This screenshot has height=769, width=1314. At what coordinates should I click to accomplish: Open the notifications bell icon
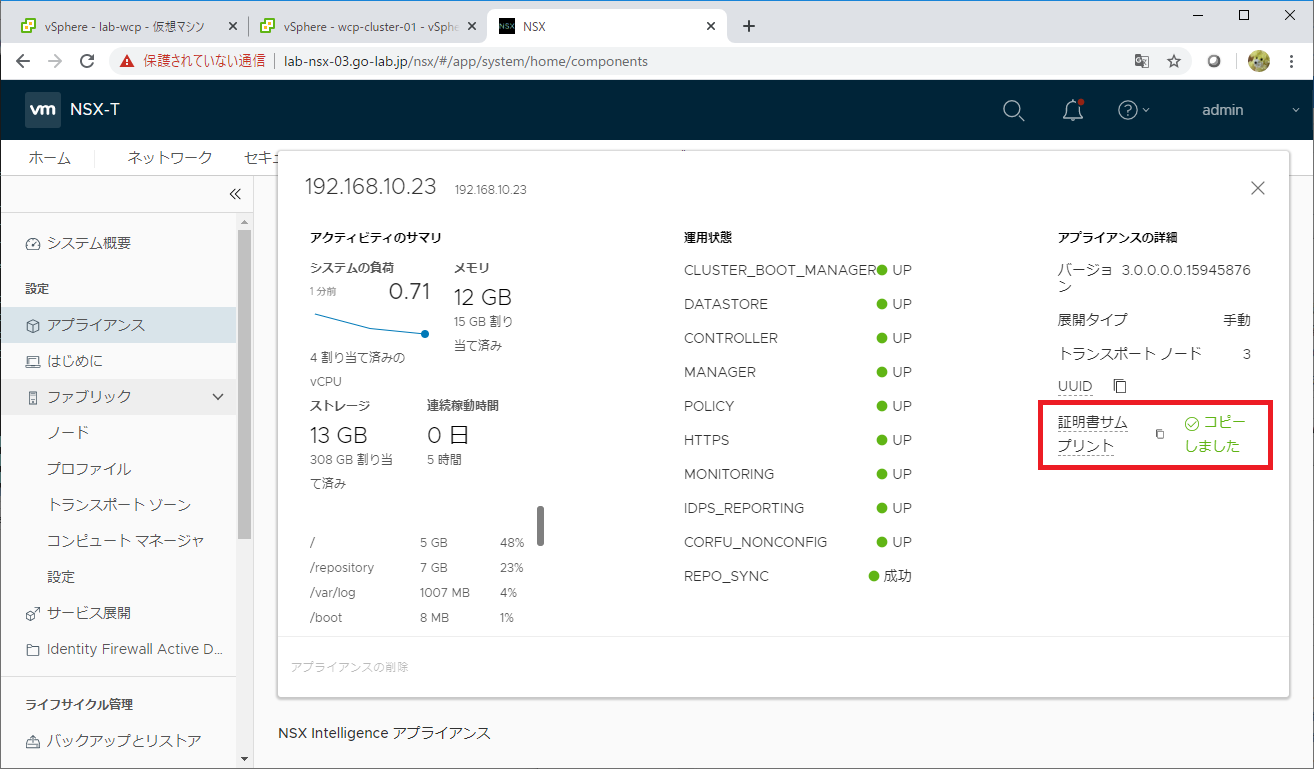[1073, 110]
